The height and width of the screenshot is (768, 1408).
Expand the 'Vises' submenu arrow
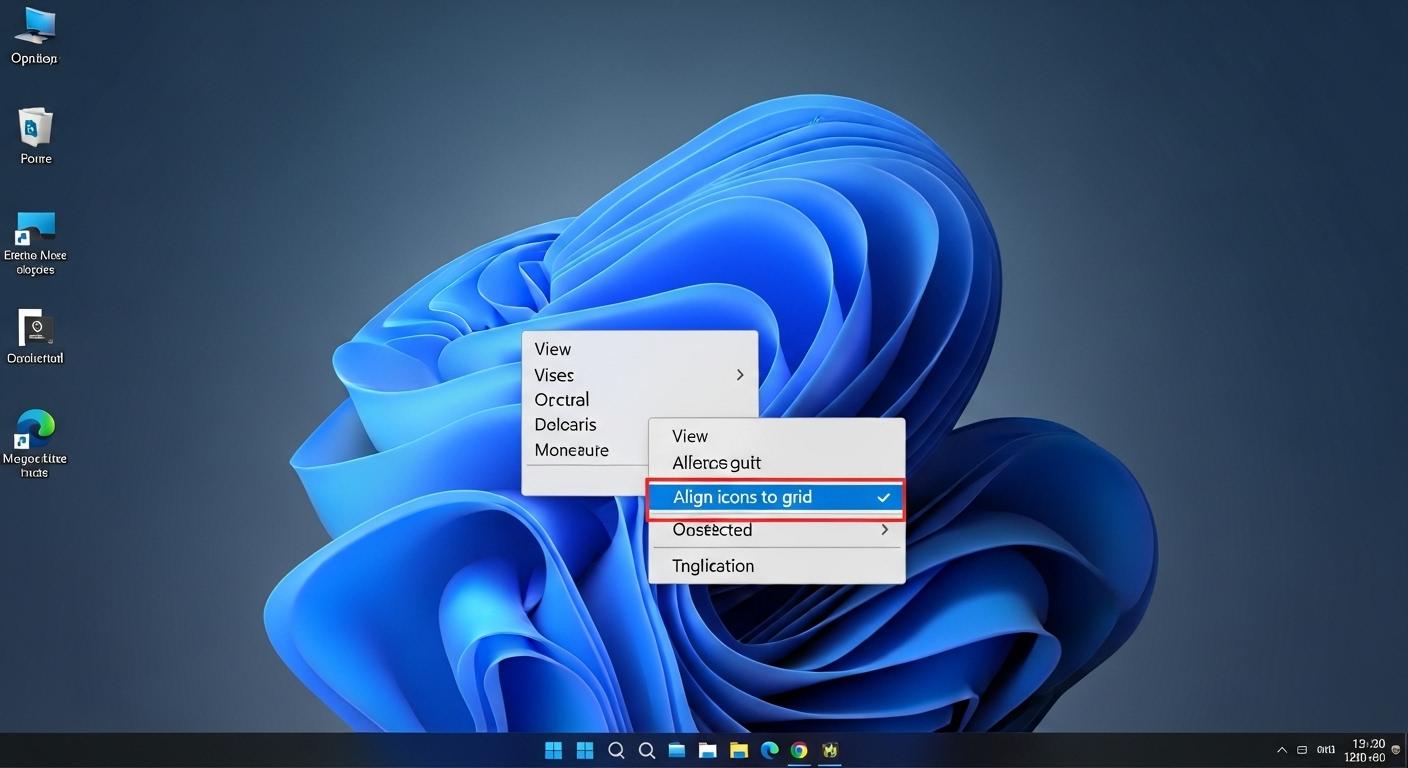pos(740,375)
